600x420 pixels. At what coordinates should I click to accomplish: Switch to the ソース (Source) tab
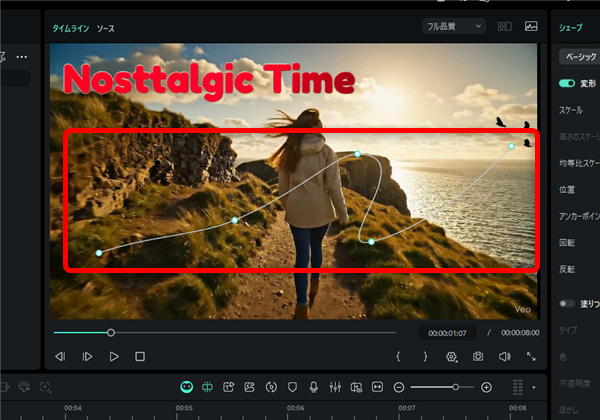click(x=105, y=28)
